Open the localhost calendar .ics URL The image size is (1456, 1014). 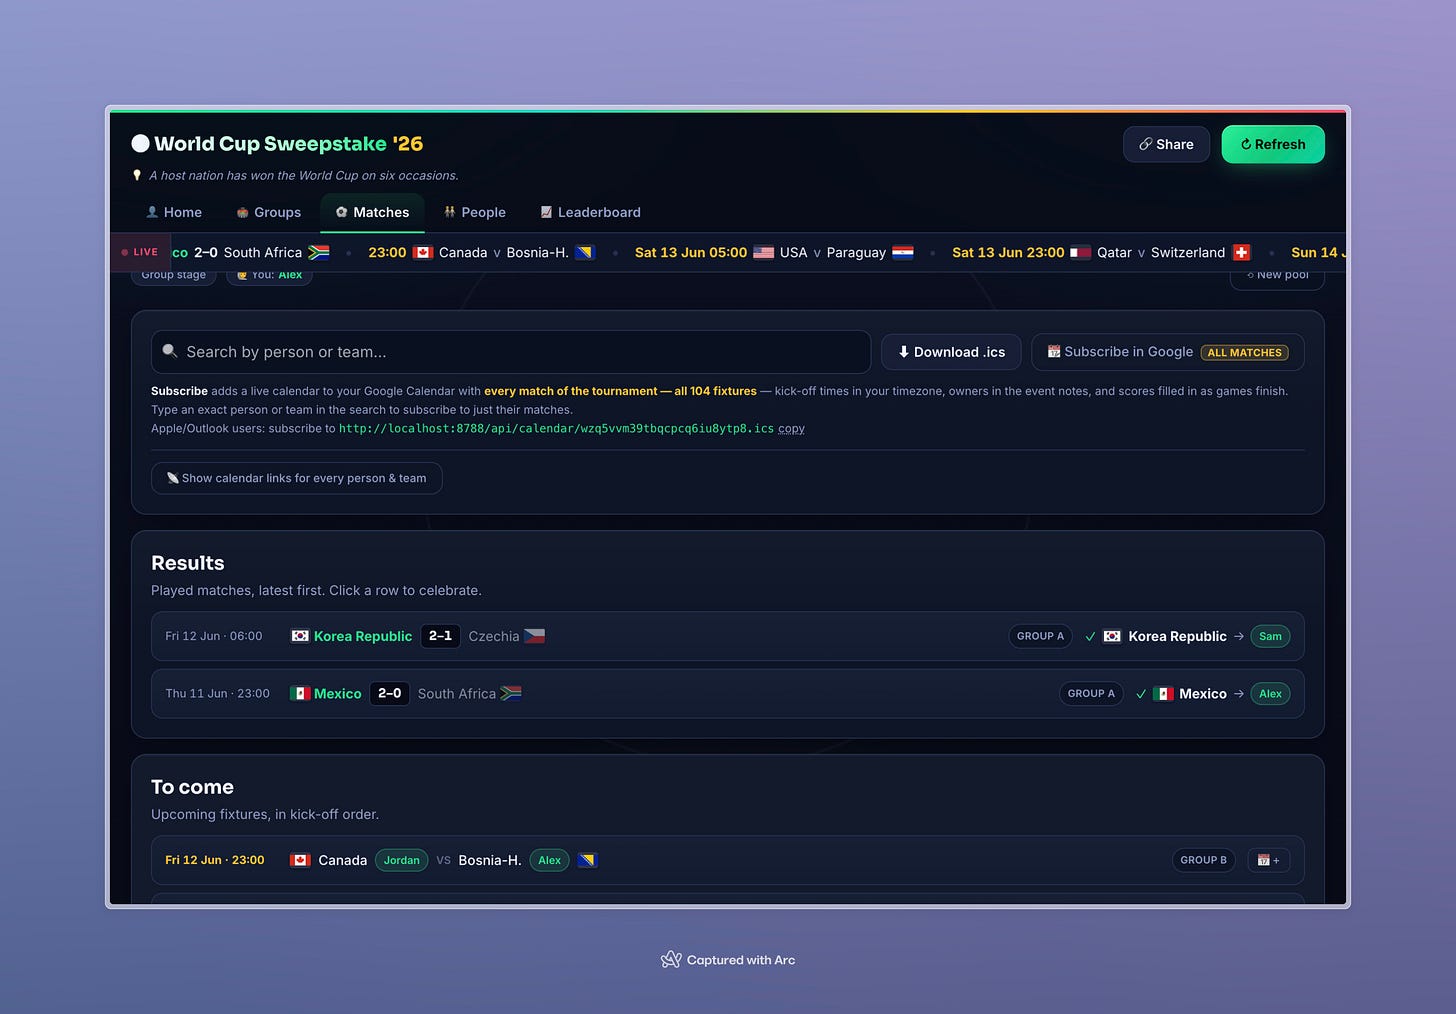(x=556, y=428)
